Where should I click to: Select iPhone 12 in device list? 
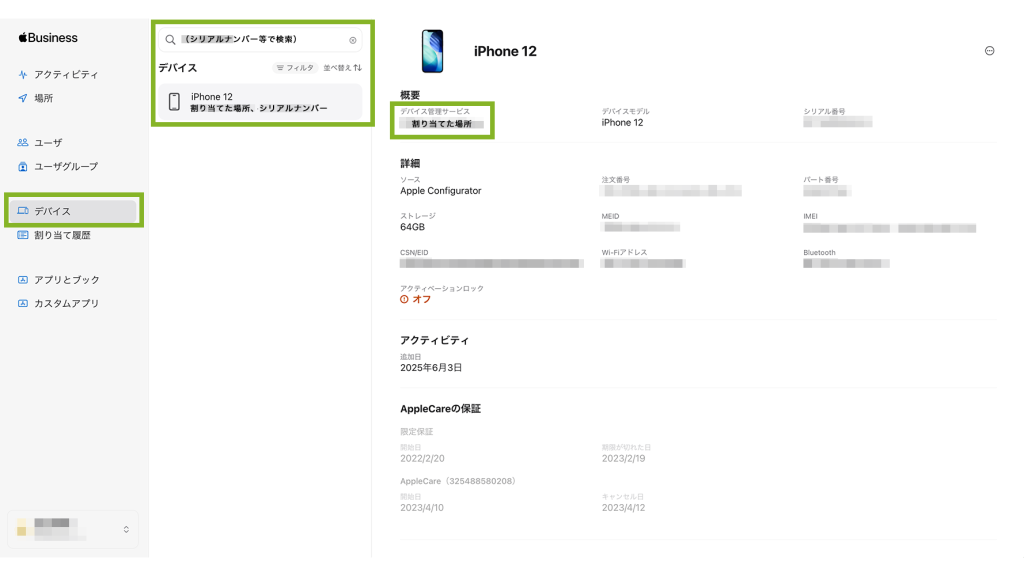click(x=260, y=102)
